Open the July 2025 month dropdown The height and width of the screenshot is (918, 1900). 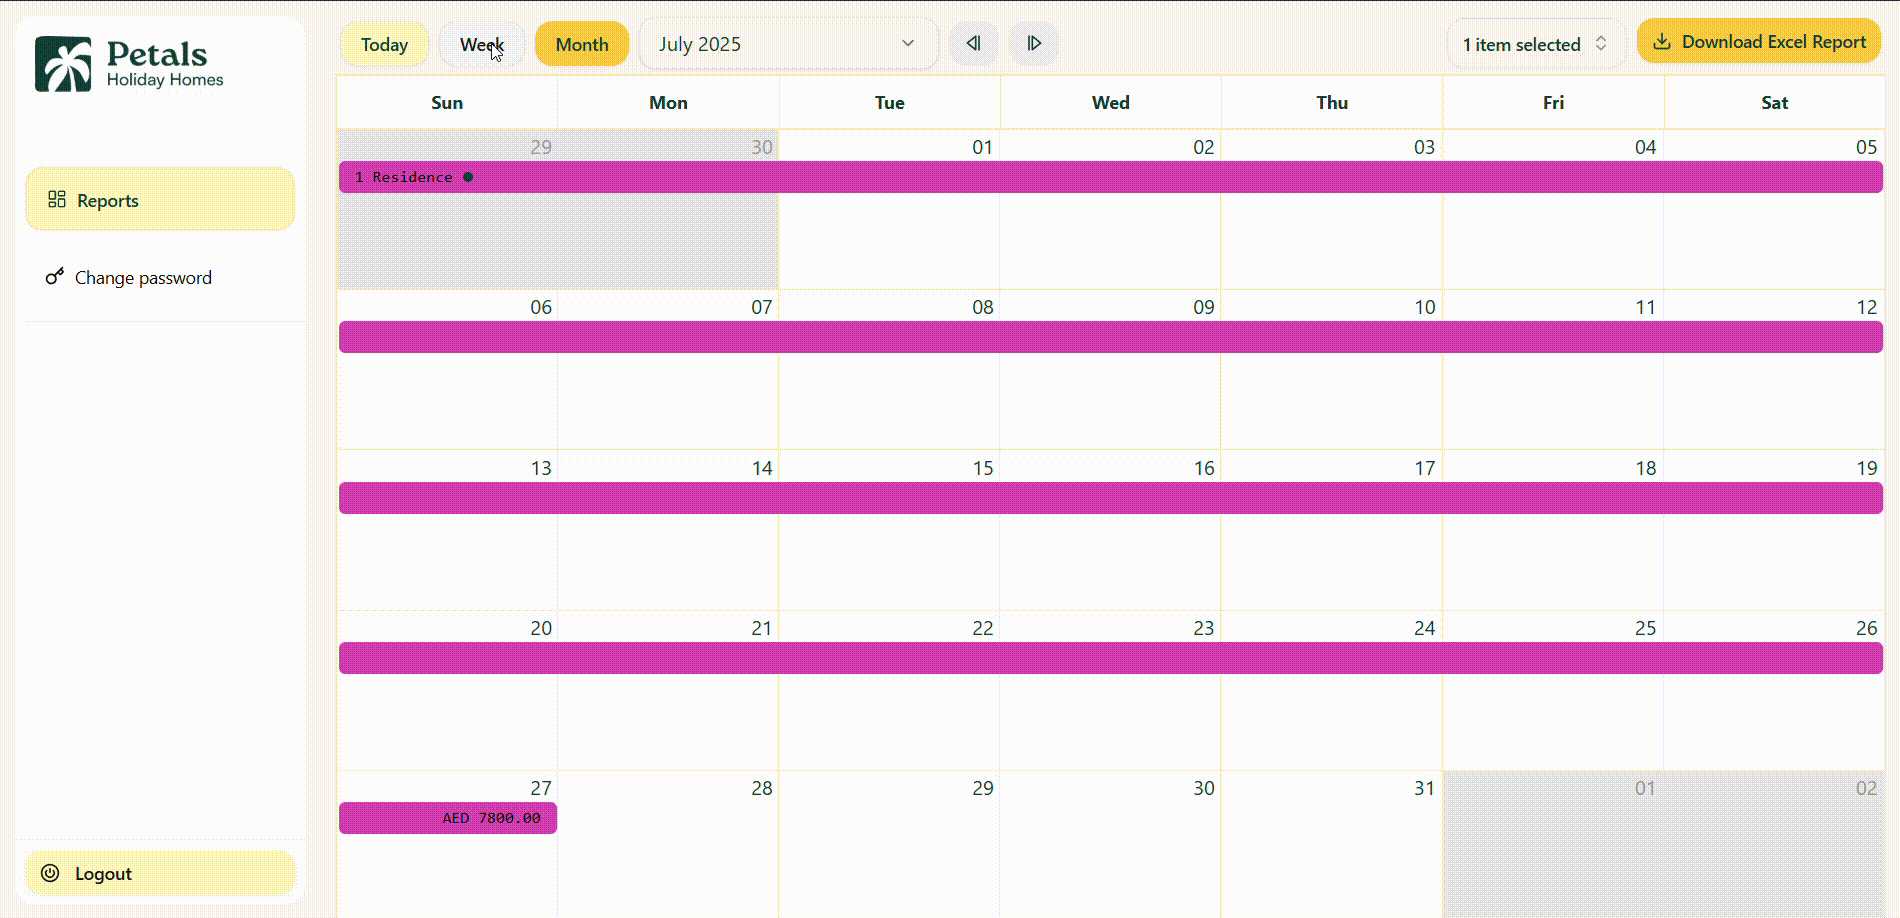[x=787, y=45]
